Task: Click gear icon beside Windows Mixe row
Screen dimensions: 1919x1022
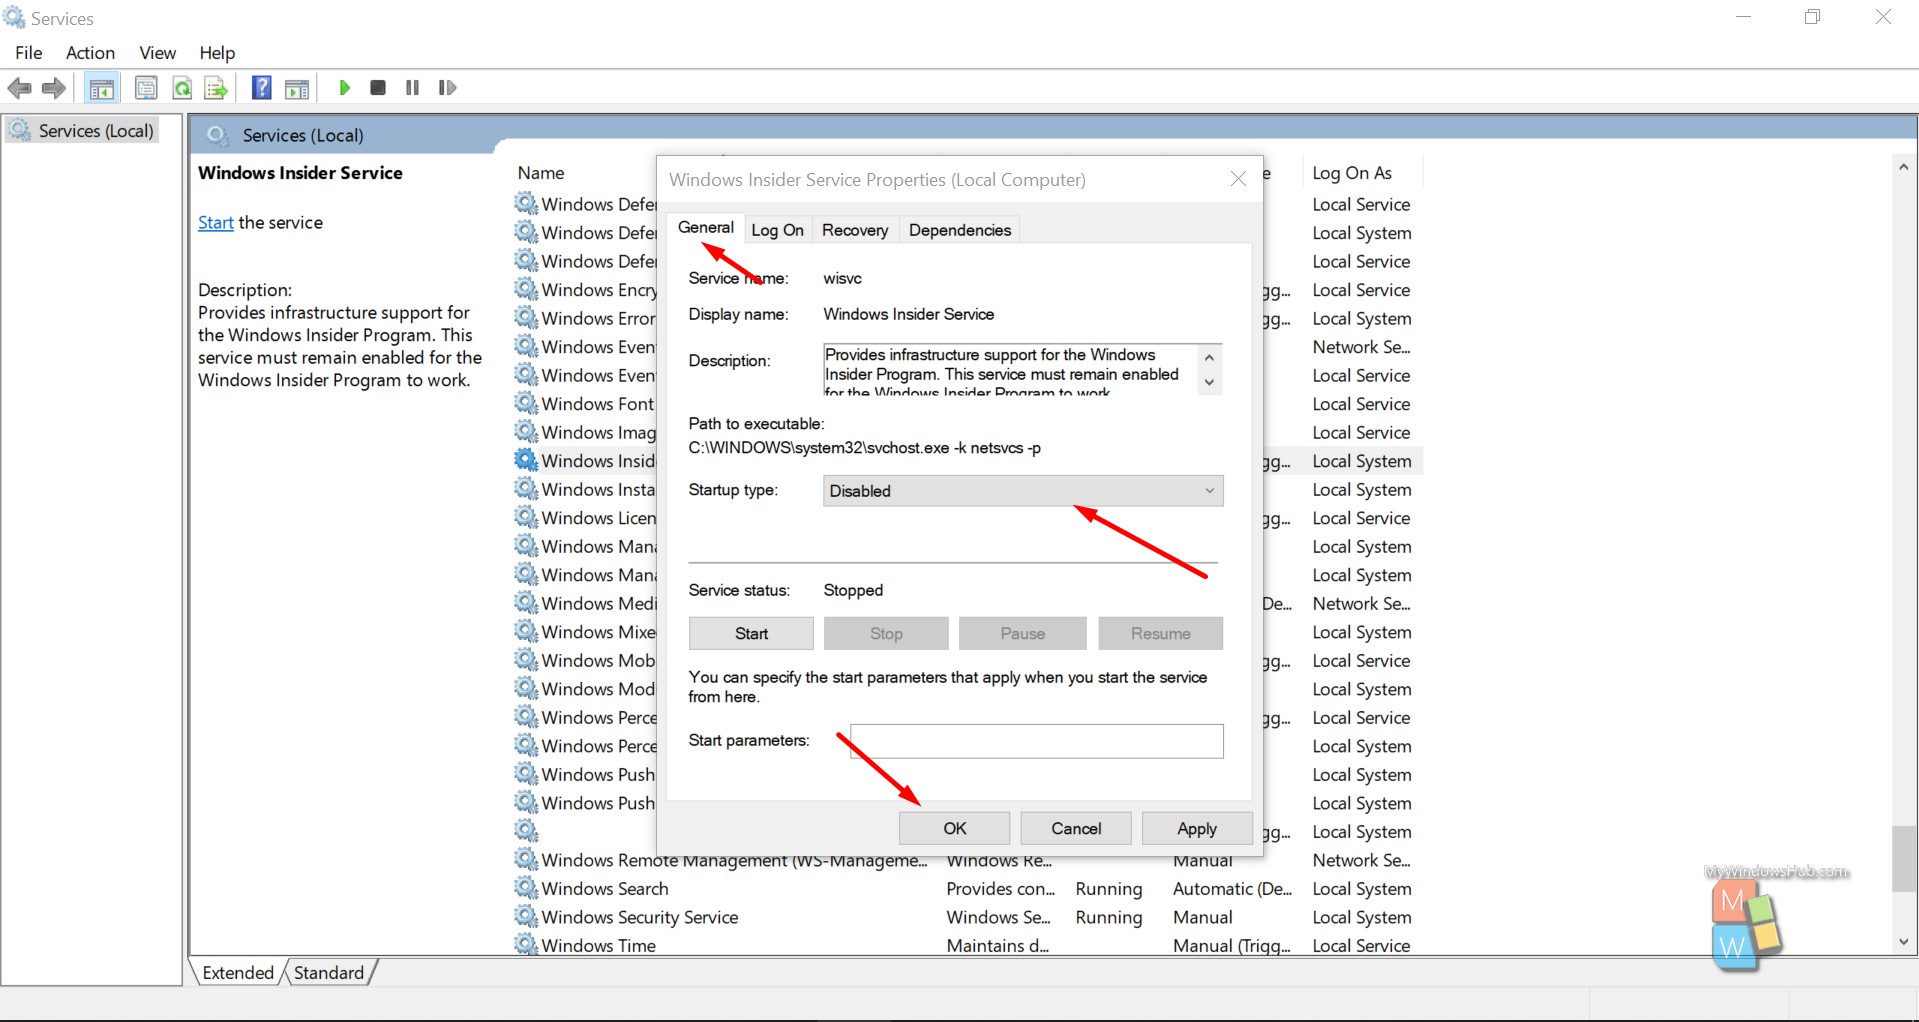Action: pyautogui.click(x=526, y=632)
